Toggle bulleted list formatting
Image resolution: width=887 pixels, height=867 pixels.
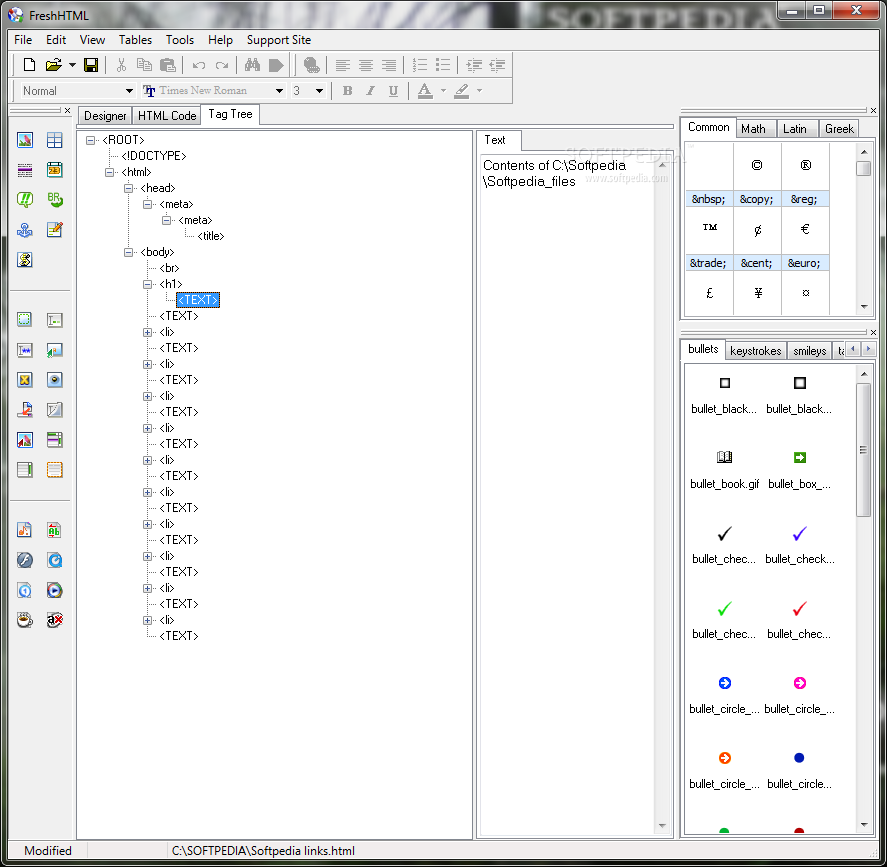[443, 65]
